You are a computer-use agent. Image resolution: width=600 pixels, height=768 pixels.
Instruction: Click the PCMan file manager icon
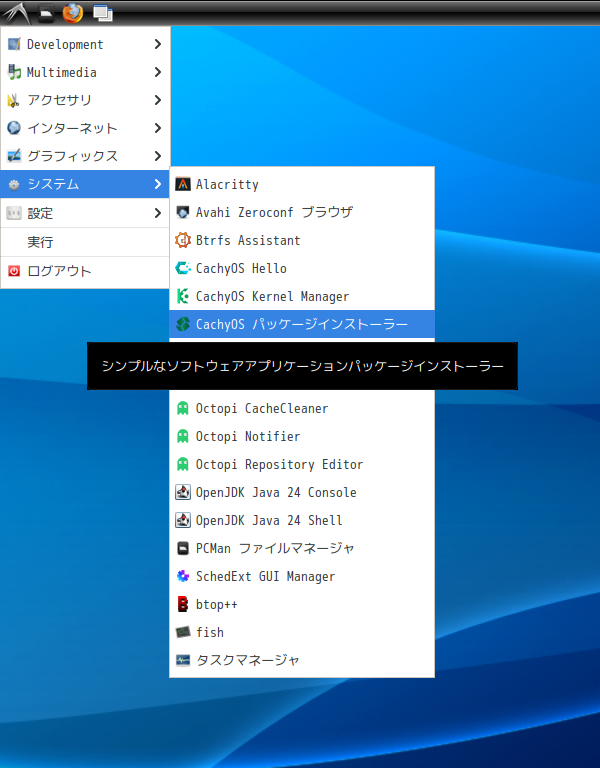pyautogui.click(x=183, y=548)
